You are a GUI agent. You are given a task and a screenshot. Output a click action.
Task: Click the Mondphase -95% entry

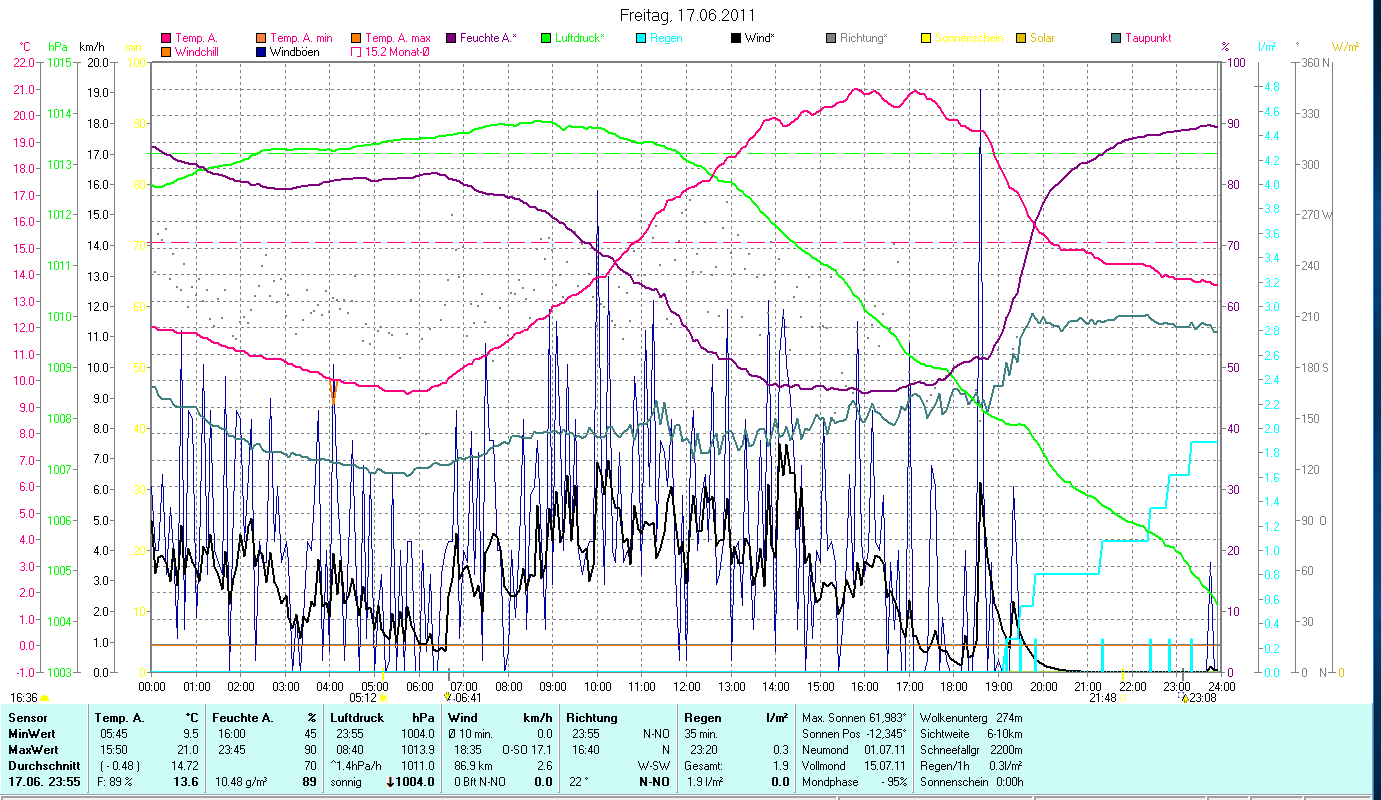(x=857, y=782)
